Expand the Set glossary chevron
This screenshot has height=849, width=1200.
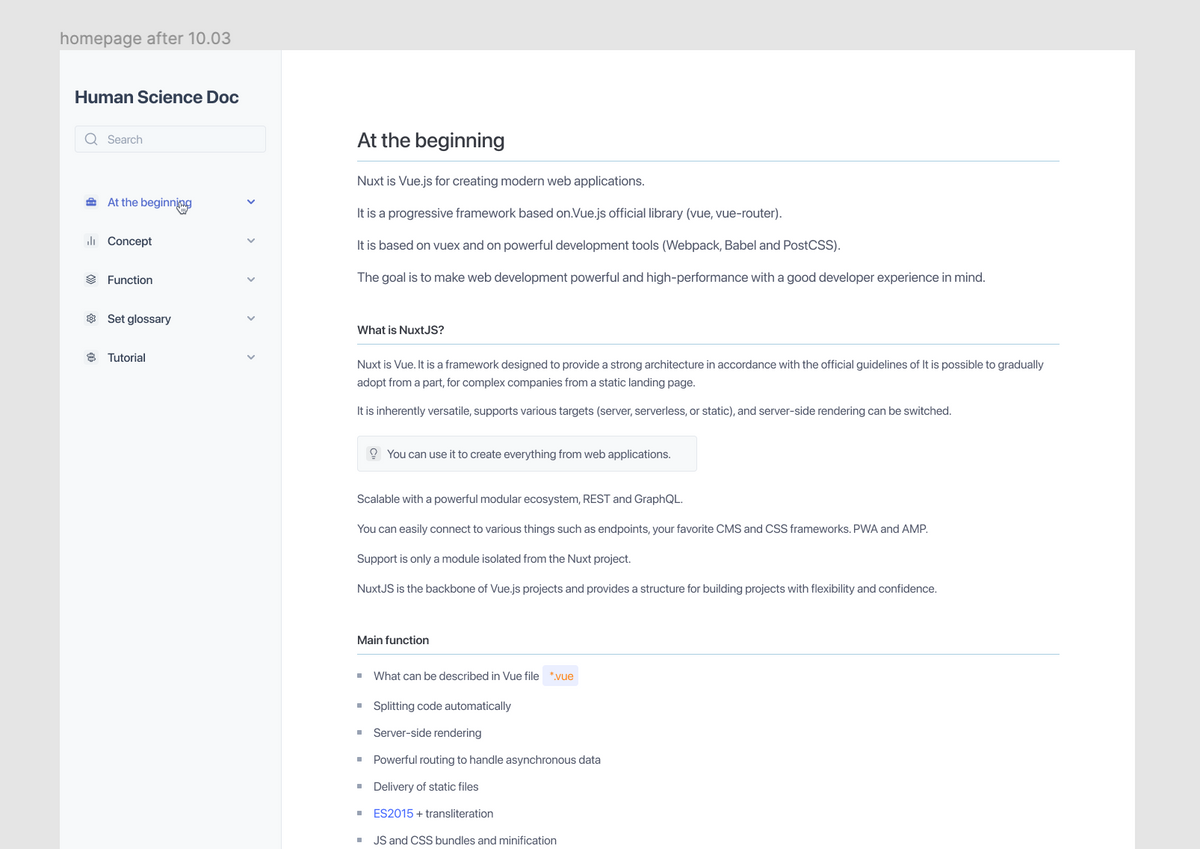pos(251,319)
